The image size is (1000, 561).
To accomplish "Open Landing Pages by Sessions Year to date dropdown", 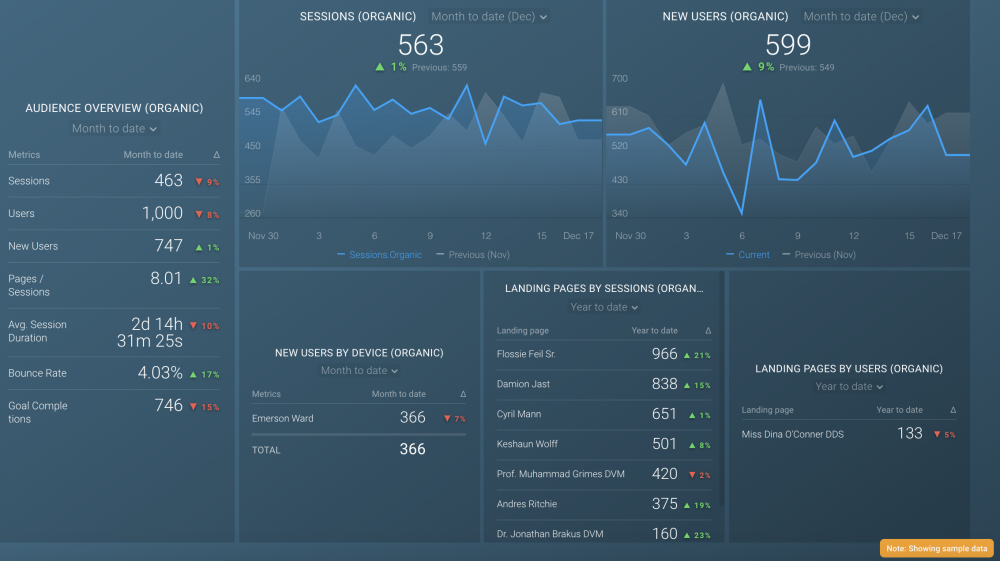I will (x=604, y=308).
